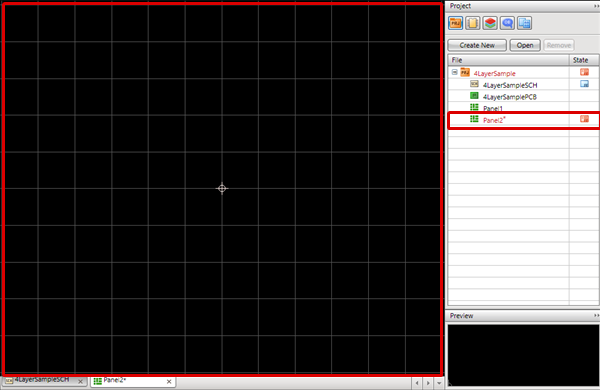Close the Panel2* tab
Screen dimensions: 600x390
click(169, 382)
